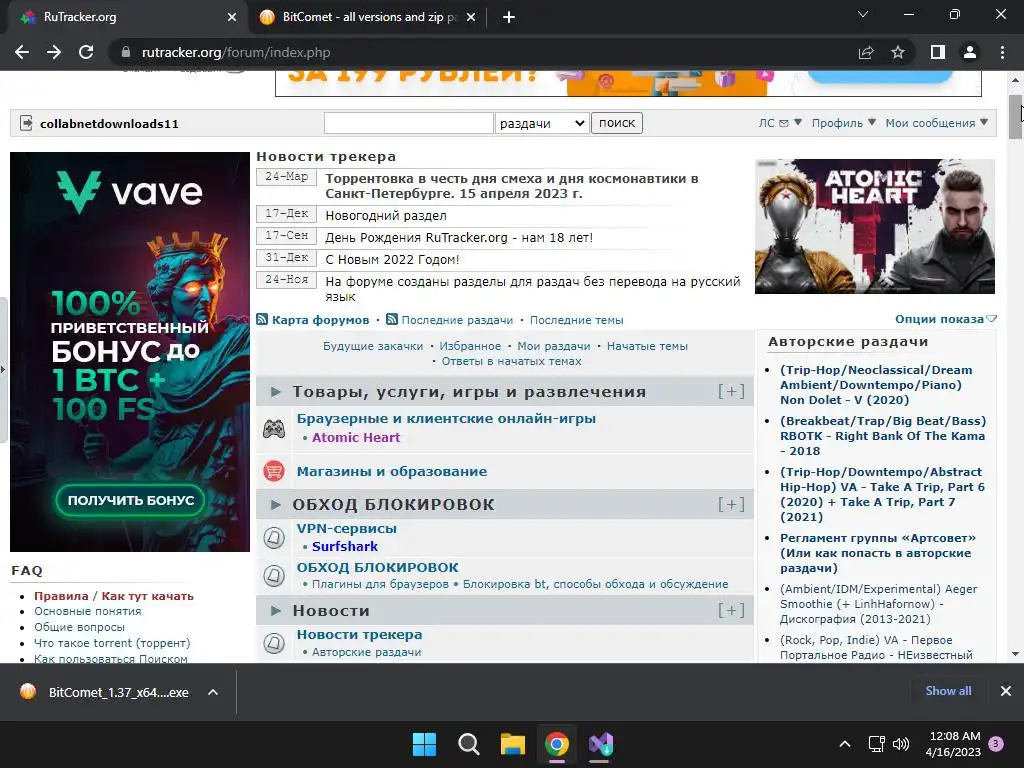
Task: Click the address bar URL
Action: pyautogui.click(x=236, y=52)
